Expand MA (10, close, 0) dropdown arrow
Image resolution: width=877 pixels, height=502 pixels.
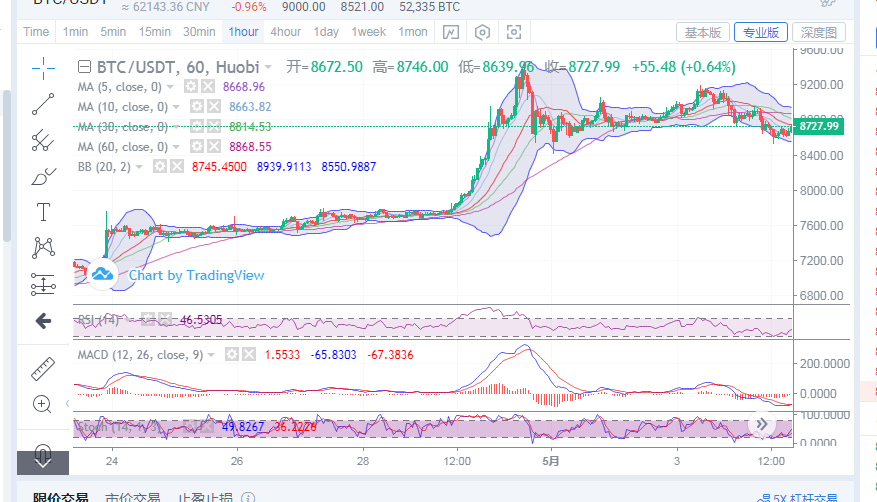(x=176, y=107)
